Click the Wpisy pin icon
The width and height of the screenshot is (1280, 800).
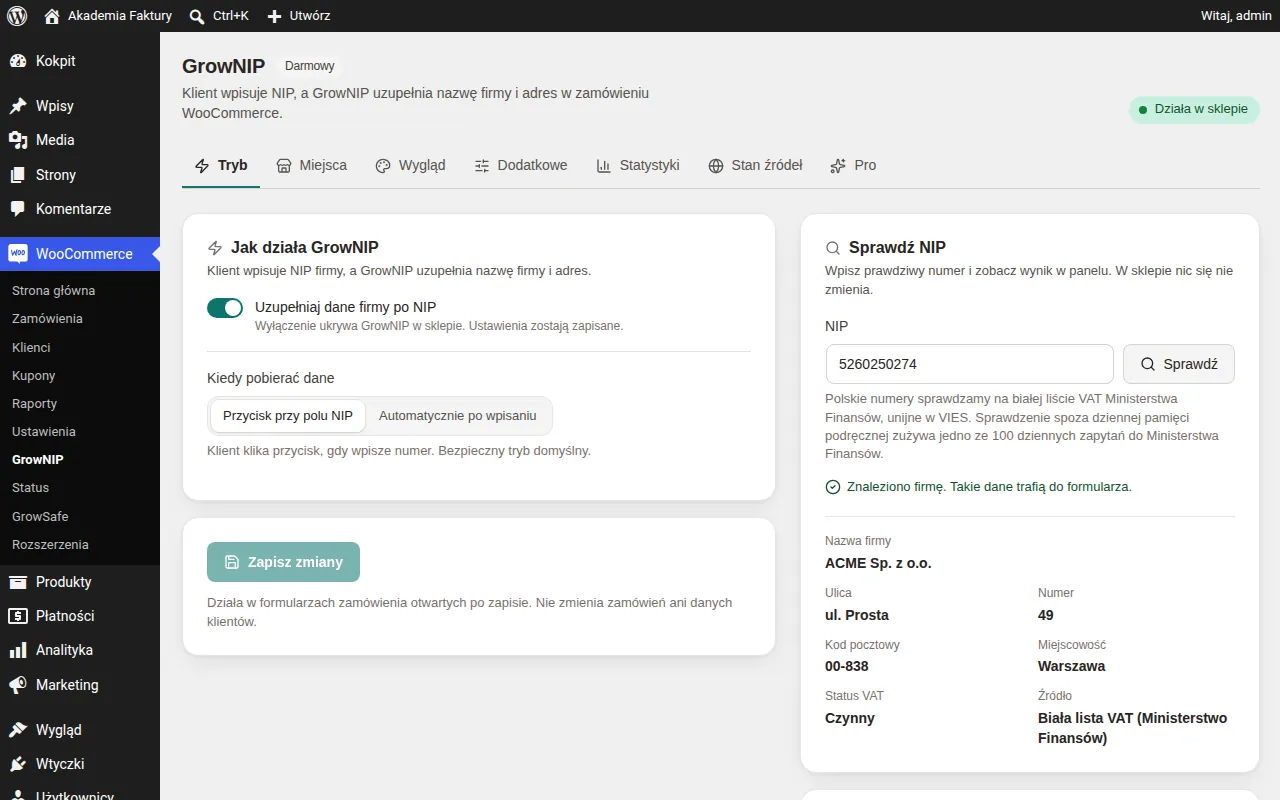(18, 106)
